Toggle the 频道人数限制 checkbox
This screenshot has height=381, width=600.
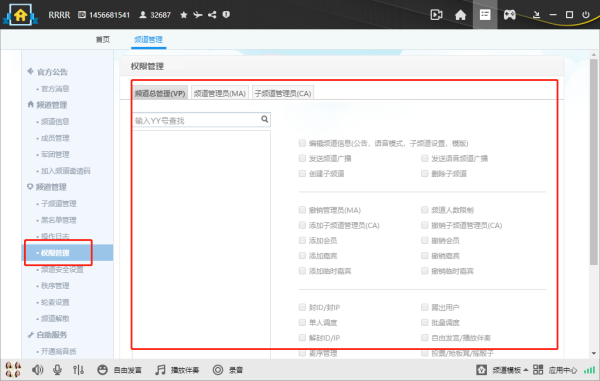click(x=424, y=210)
